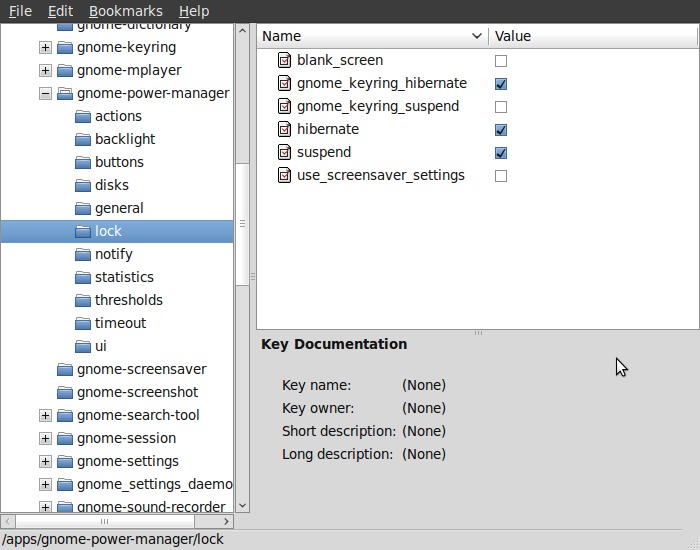Screen dimensions: 700x550
Task: Open the File menu
Action: click(x=20, y=11)
